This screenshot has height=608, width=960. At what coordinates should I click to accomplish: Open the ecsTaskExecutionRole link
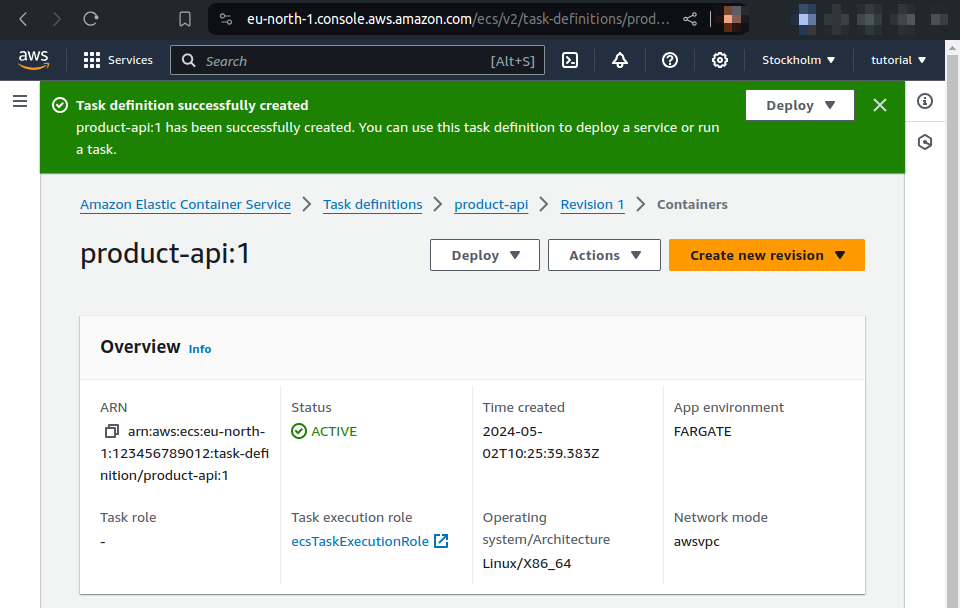tap(360, 541)
